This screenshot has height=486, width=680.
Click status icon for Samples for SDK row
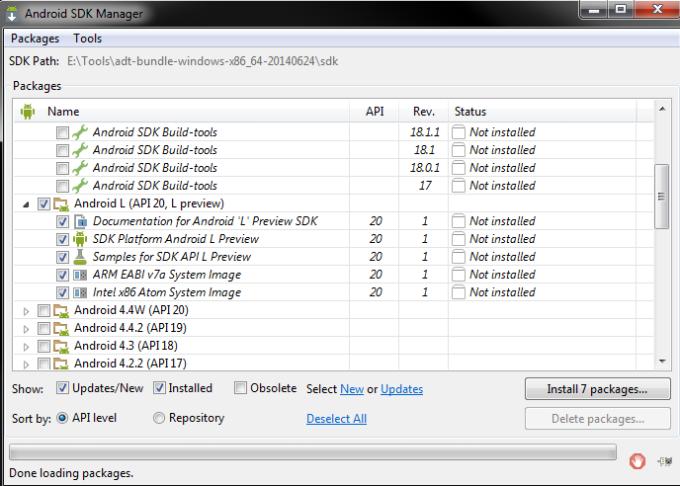click(458, 257)
